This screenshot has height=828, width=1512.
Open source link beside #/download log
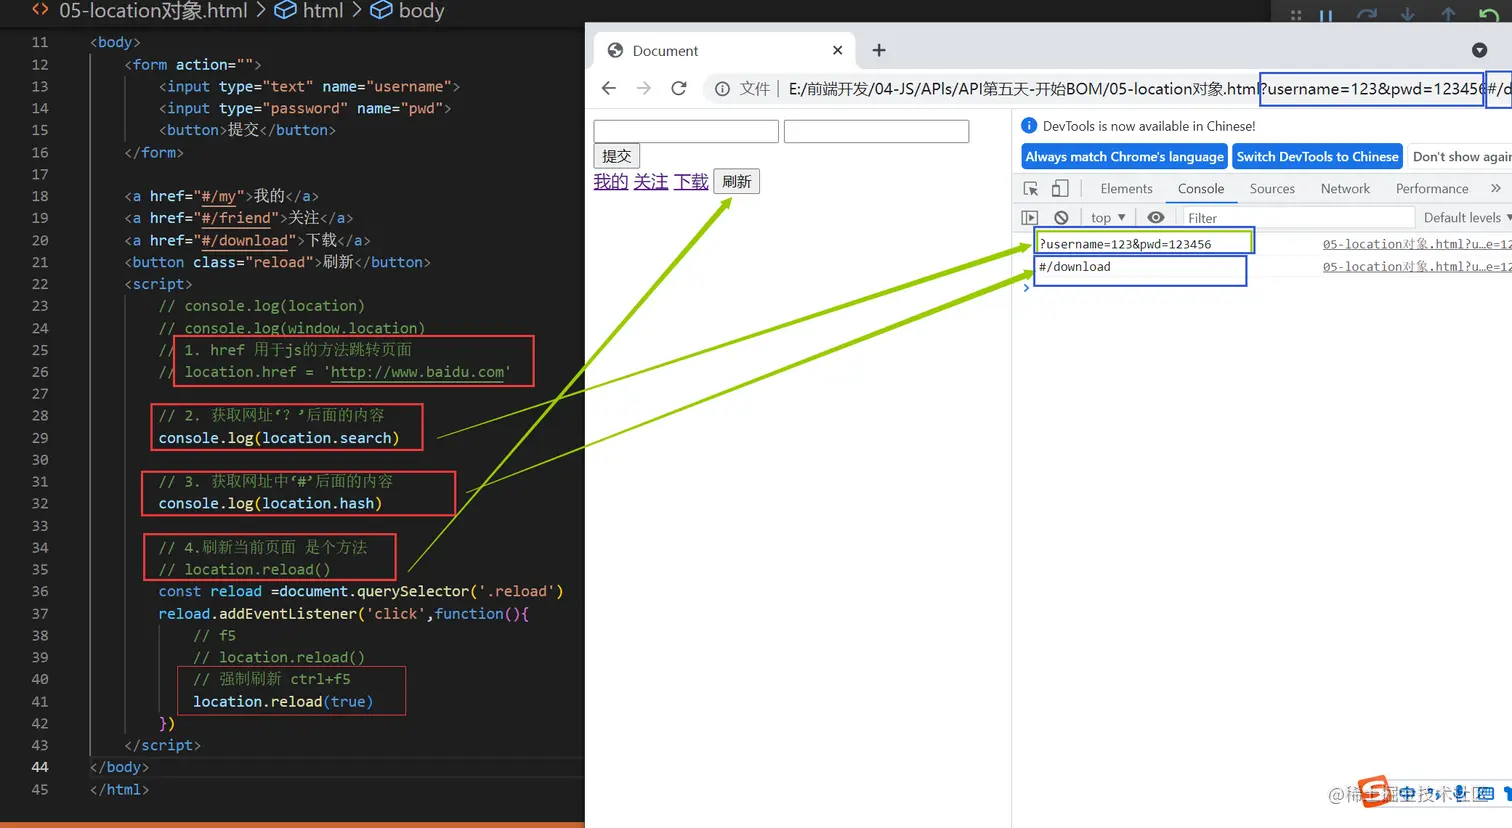[x=1416, y=267]
